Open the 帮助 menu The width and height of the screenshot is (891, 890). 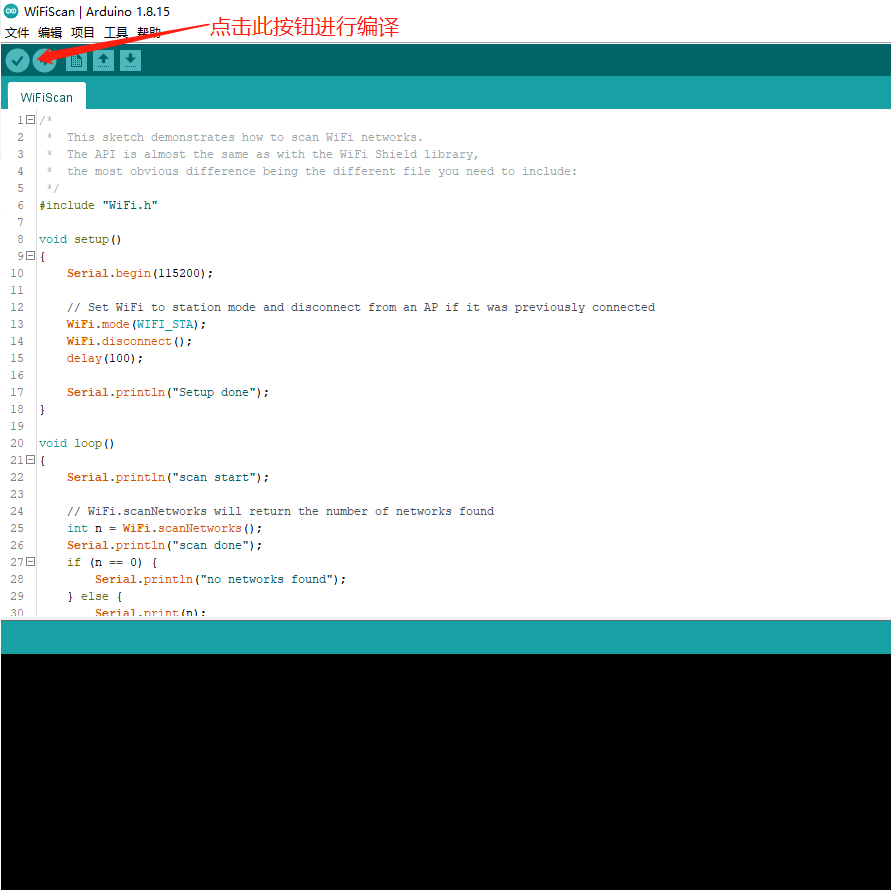(x=148, y=32)
